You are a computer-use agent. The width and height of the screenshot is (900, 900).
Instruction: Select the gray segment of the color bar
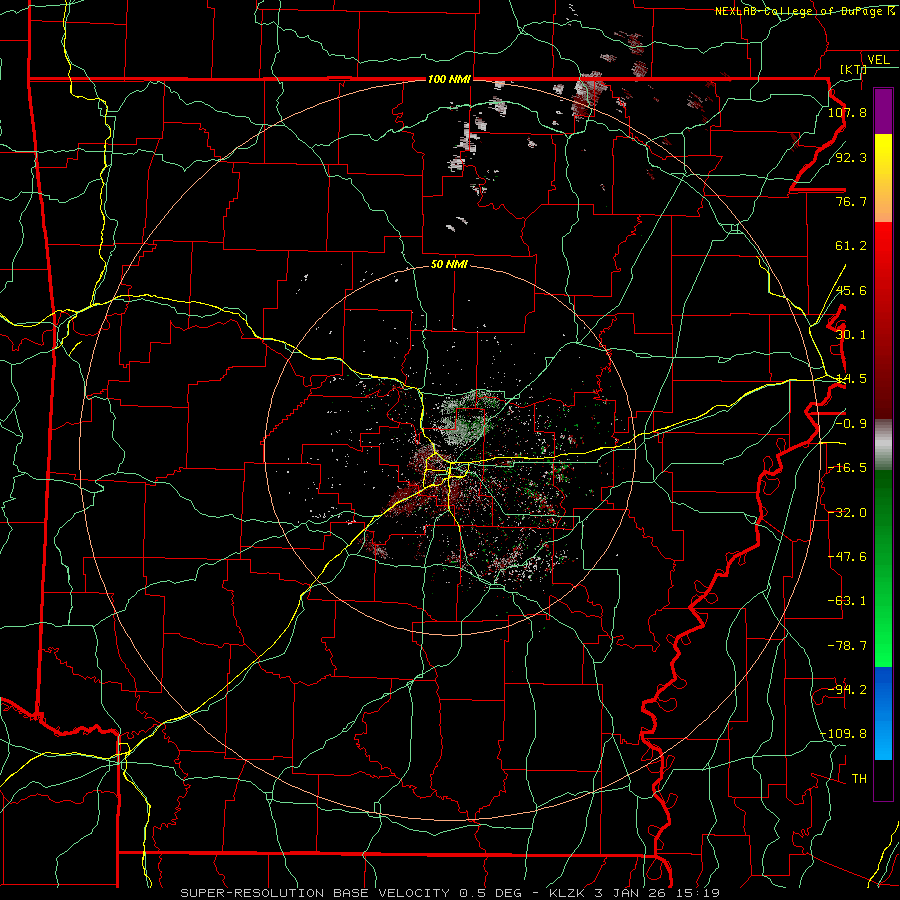tap(883, 445)
